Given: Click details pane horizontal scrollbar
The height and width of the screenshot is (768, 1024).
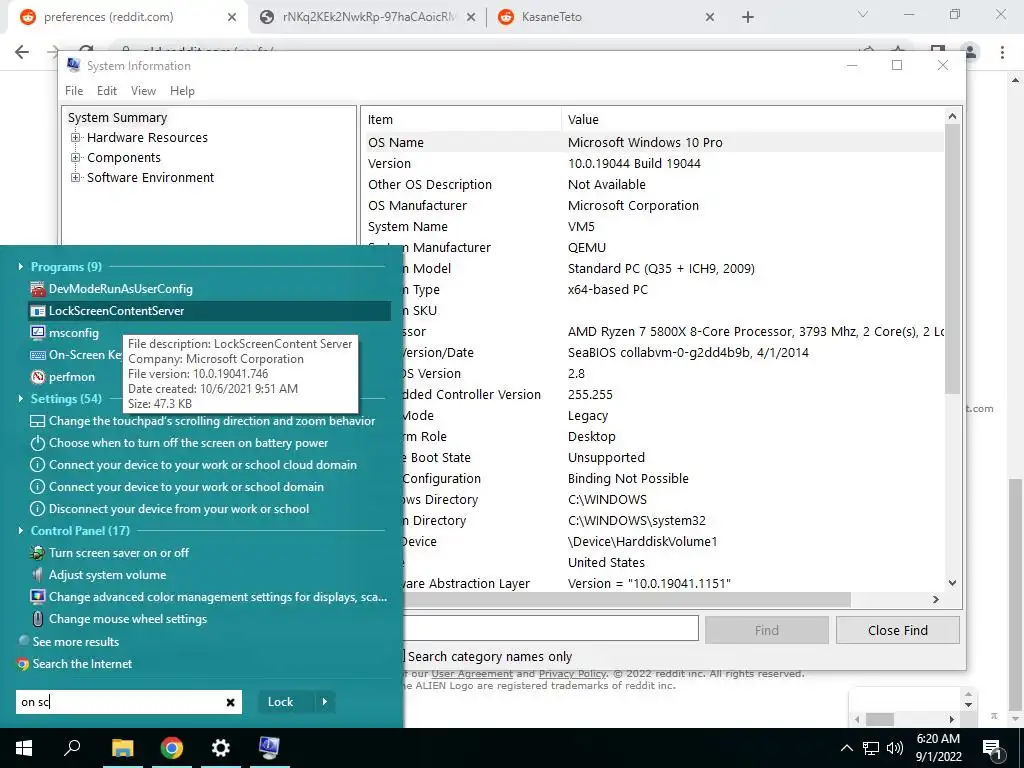Looking at the screenshot, I should coord(628,599).
